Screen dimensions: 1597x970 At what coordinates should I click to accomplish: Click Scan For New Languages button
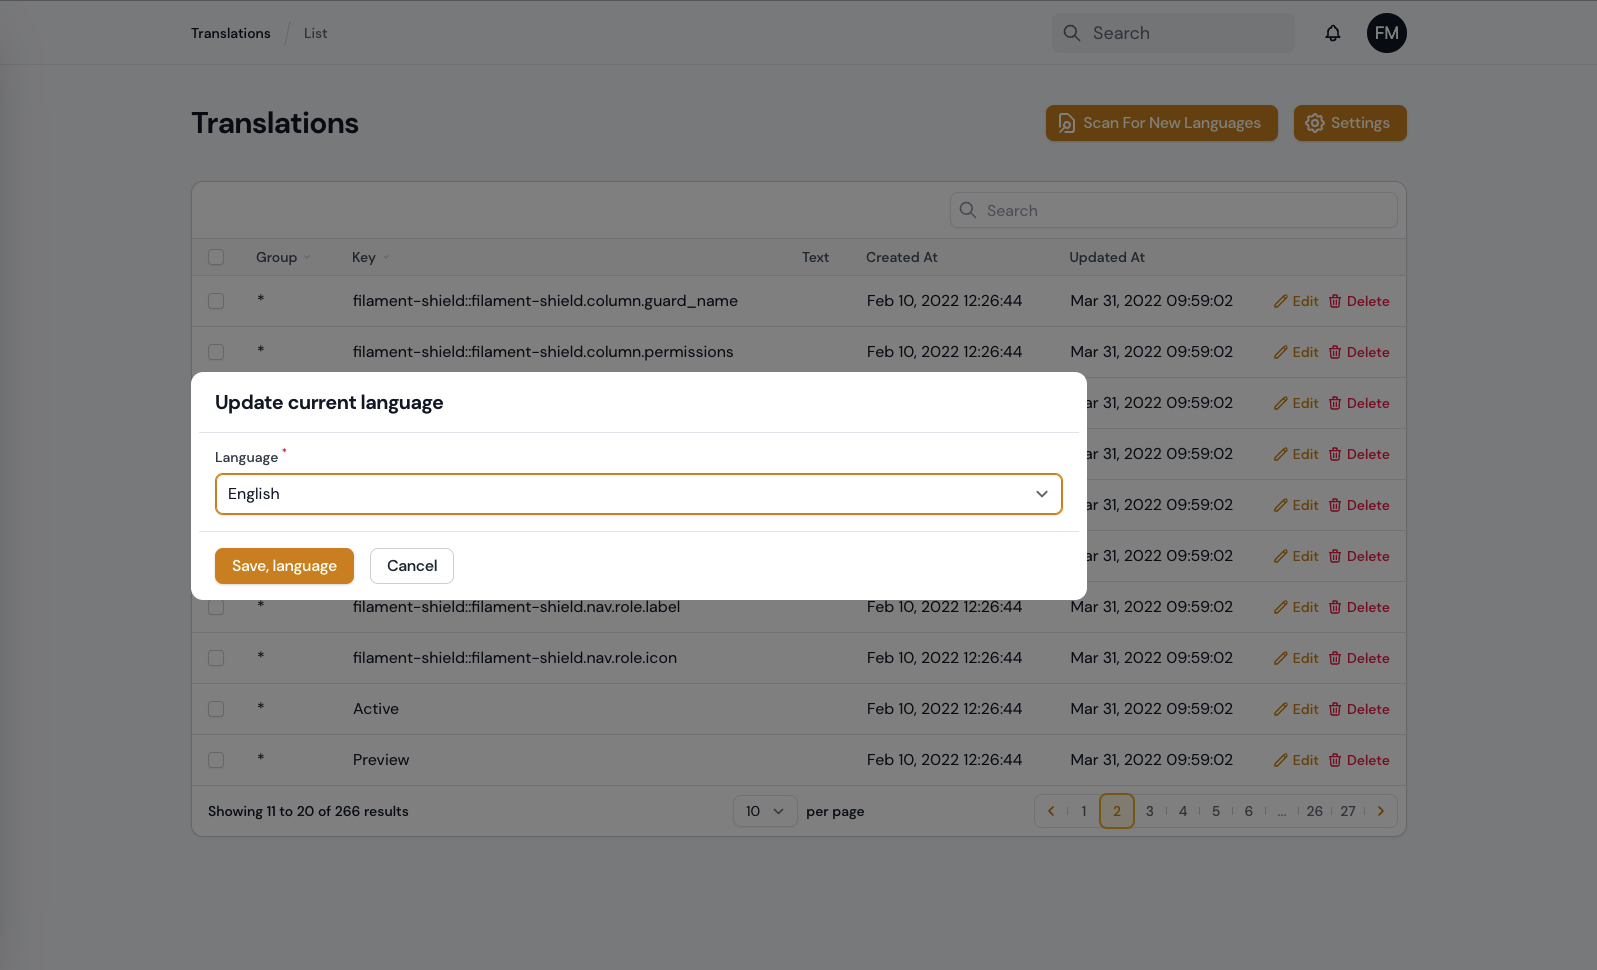(1162, 123)
